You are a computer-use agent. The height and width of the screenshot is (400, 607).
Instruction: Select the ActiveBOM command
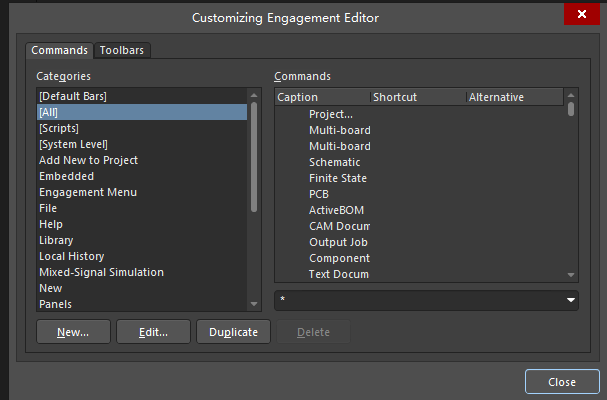(420, 210)
